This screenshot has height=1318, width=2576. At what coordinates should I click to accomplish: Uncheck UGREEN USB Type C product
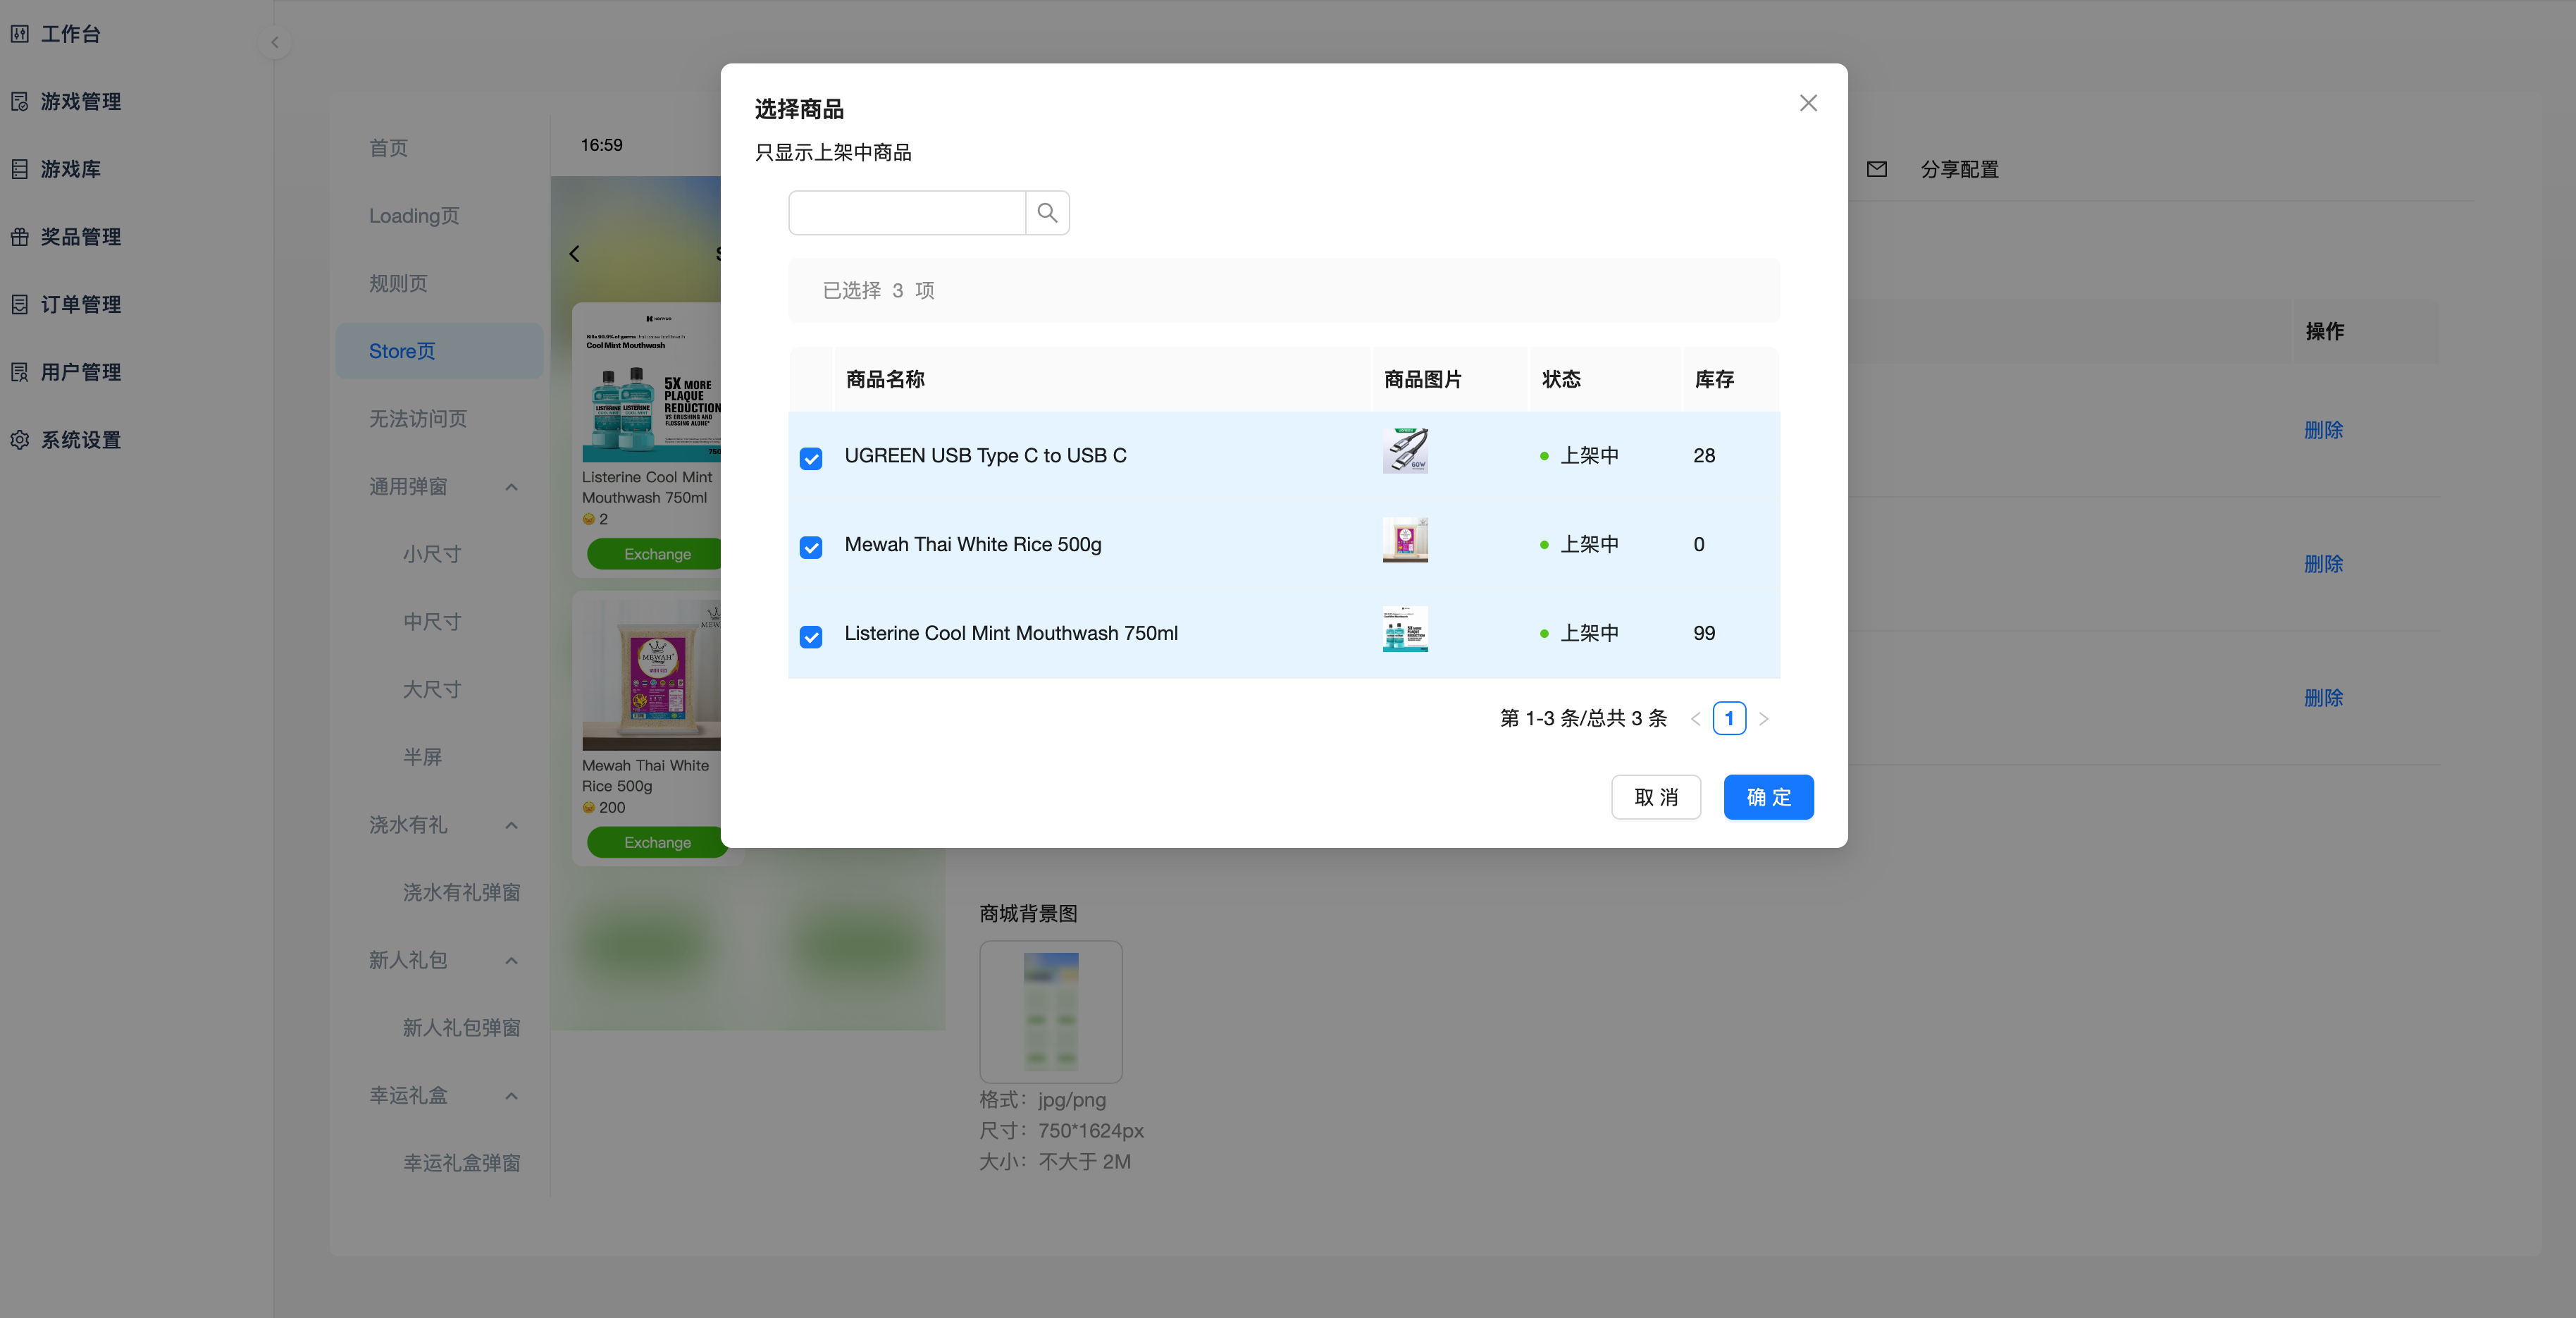click(x=811, y=458)
